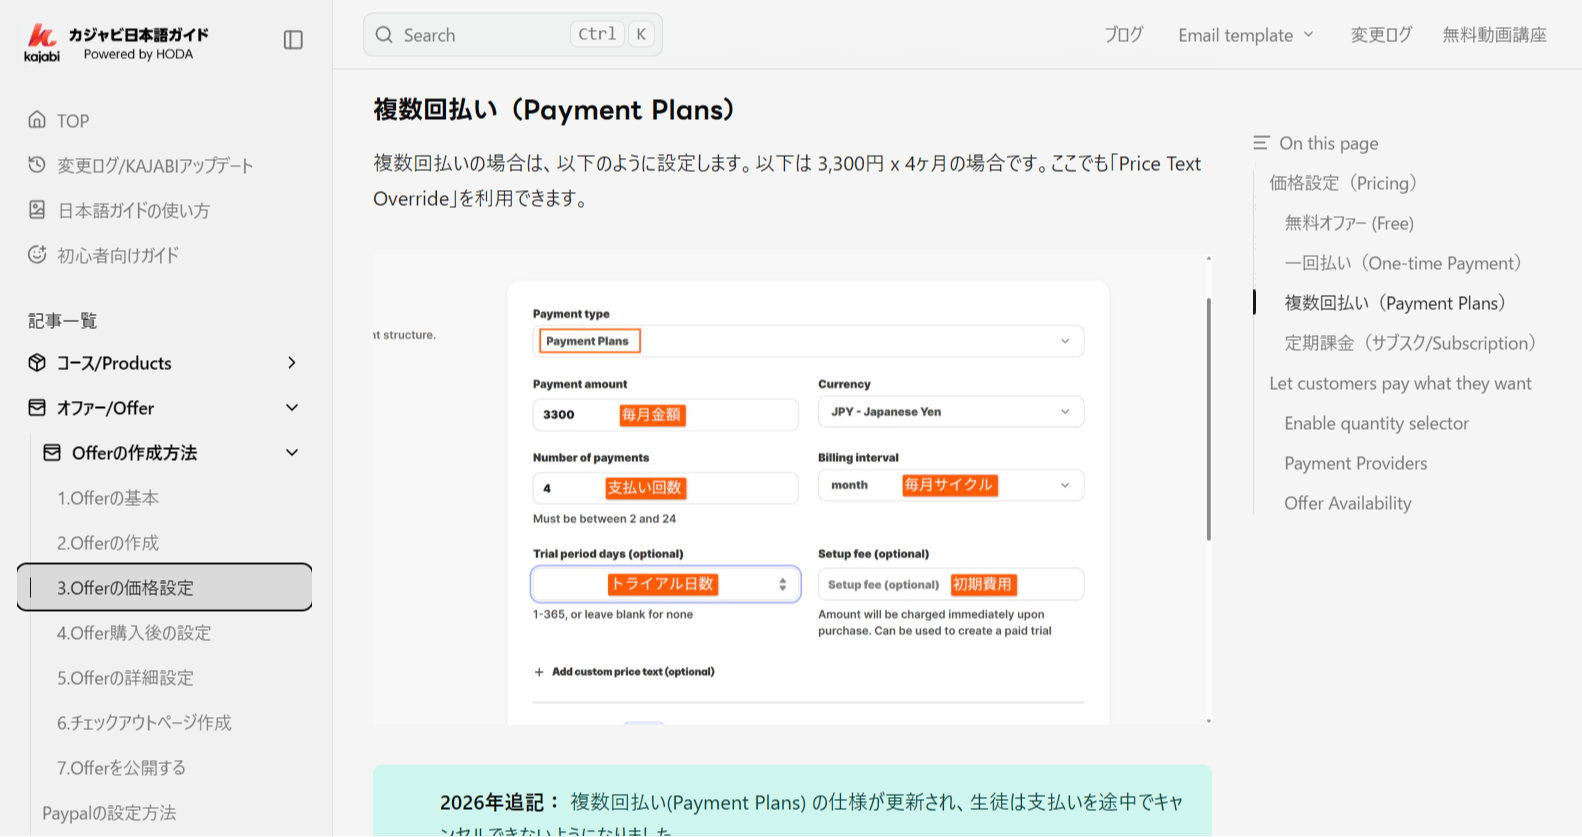Toggle the sidebar panel icon
Screen dimensions: 1582x837
[293, 40]
